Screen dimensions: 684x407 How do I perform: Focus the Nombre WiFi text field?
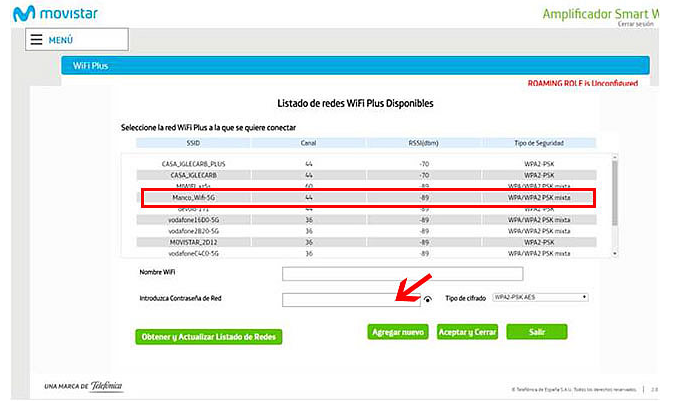(x=402, y=274)
